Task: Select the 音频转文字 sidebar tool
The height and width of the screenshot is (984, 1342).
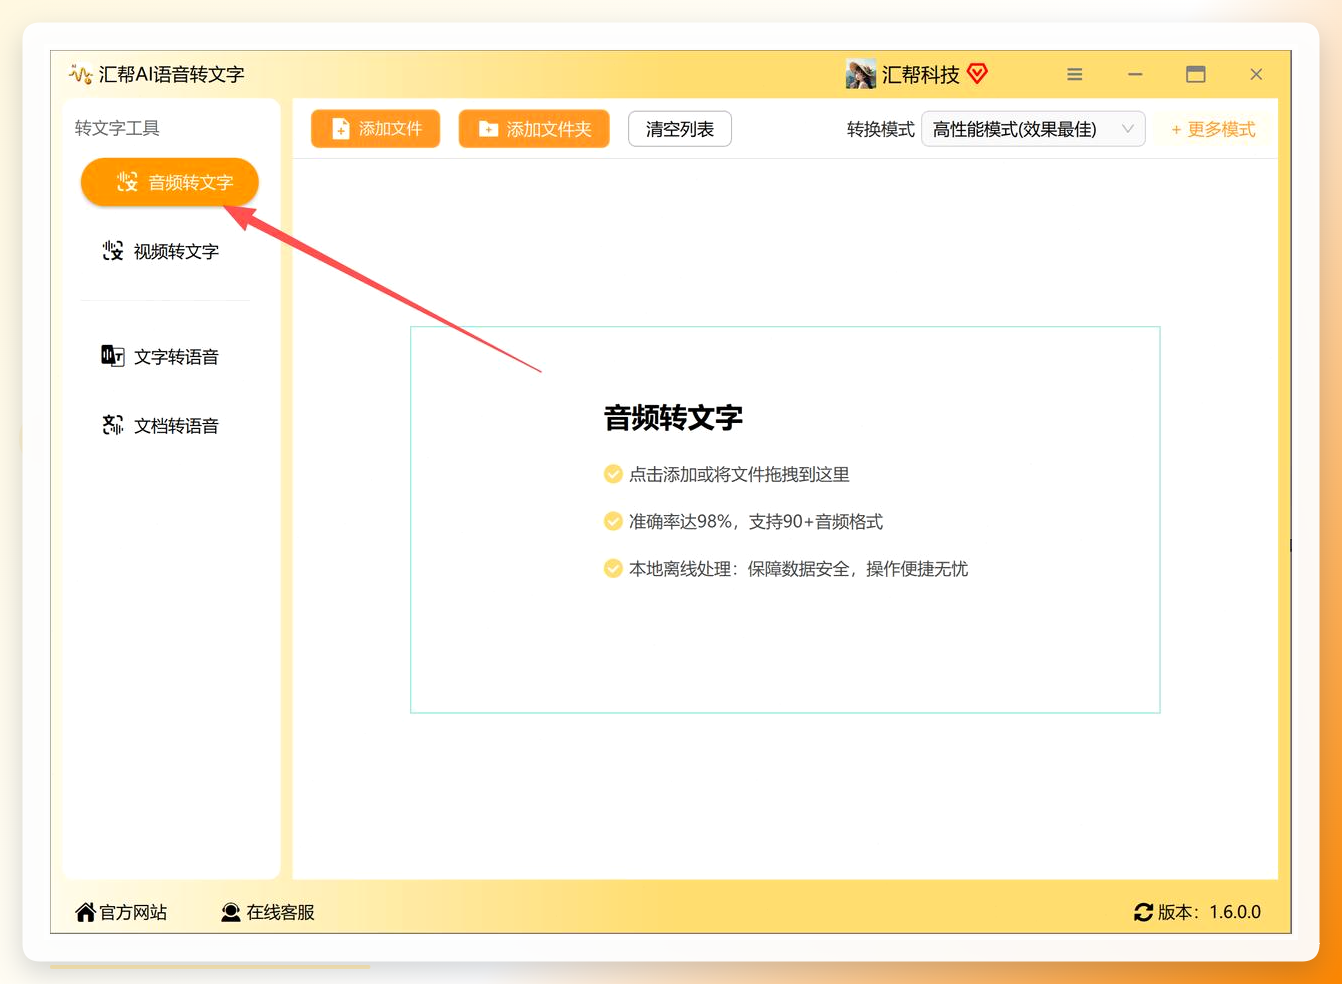Action: tap(170, 182)
